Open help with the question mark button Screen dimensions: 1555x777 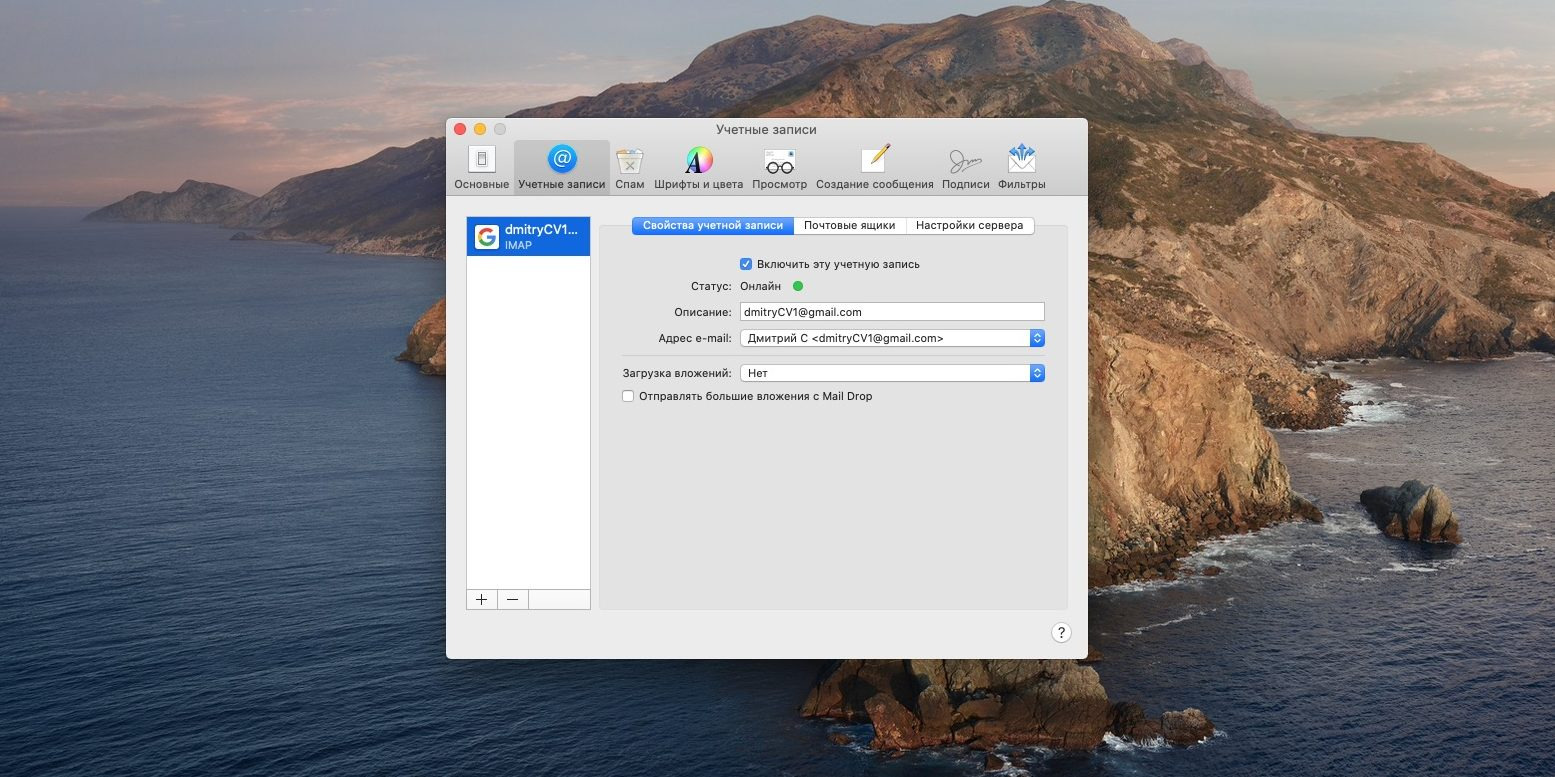[1062, 632]
